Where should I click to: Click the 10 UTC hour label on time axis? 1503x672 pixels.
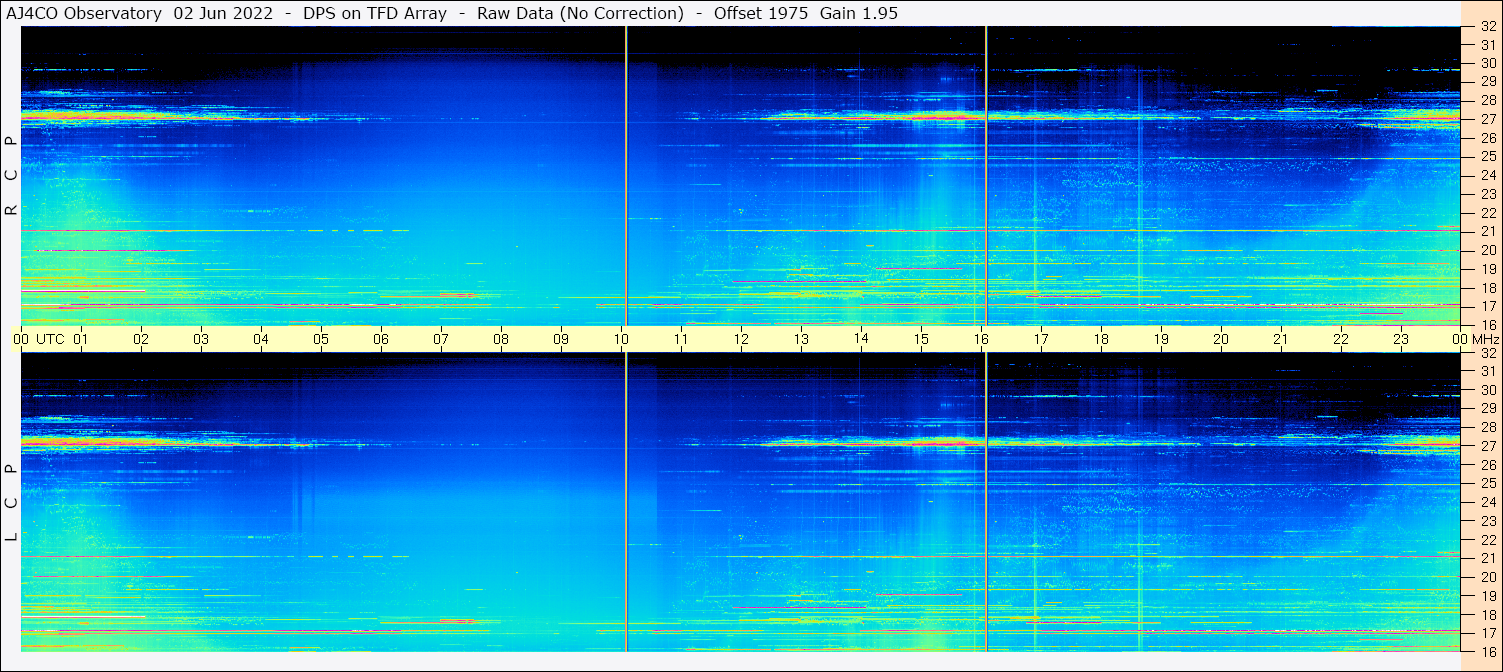point(621,339)
